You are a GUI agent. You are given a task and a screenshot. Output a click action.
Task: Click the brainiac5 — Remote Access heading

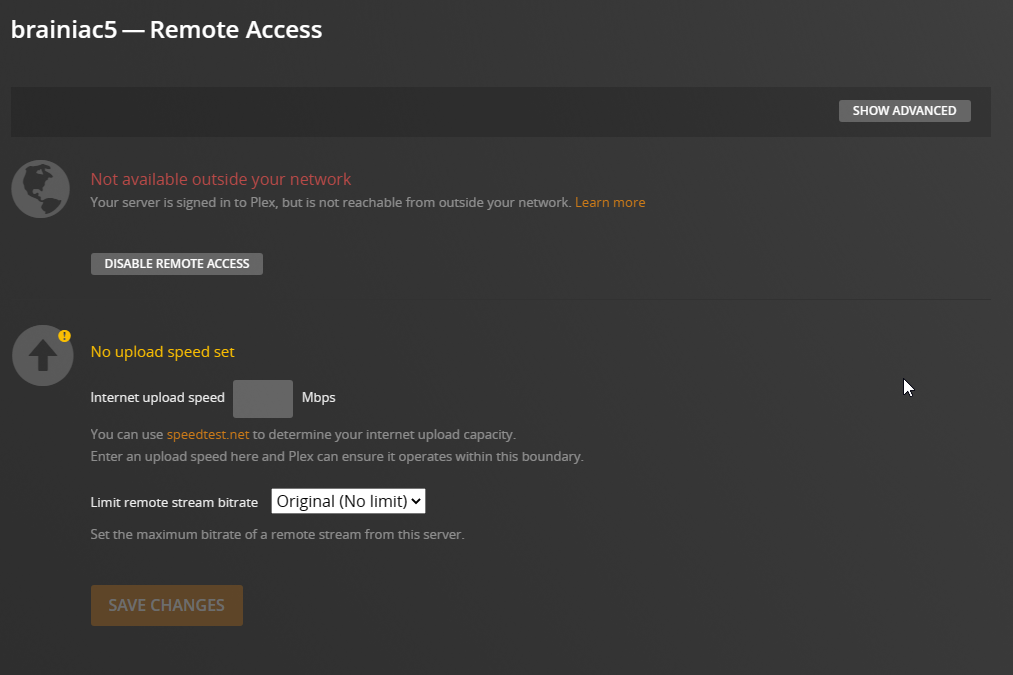point(166,30)
